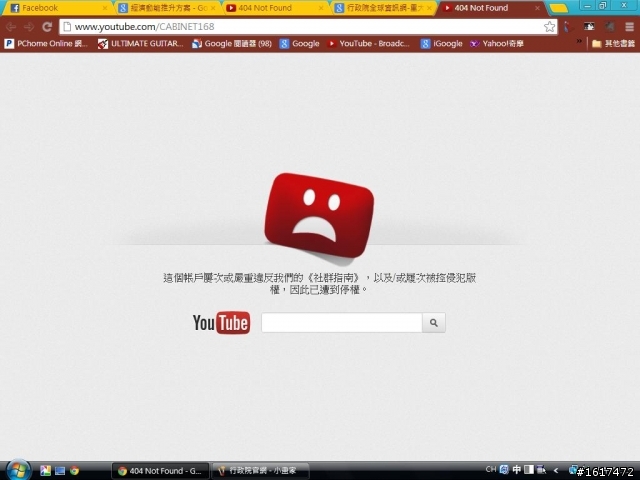The image size is (640, 480).
Task: Switch to the second tab titled 經濟動能推升方案
Action: click(x=167, y=8)
